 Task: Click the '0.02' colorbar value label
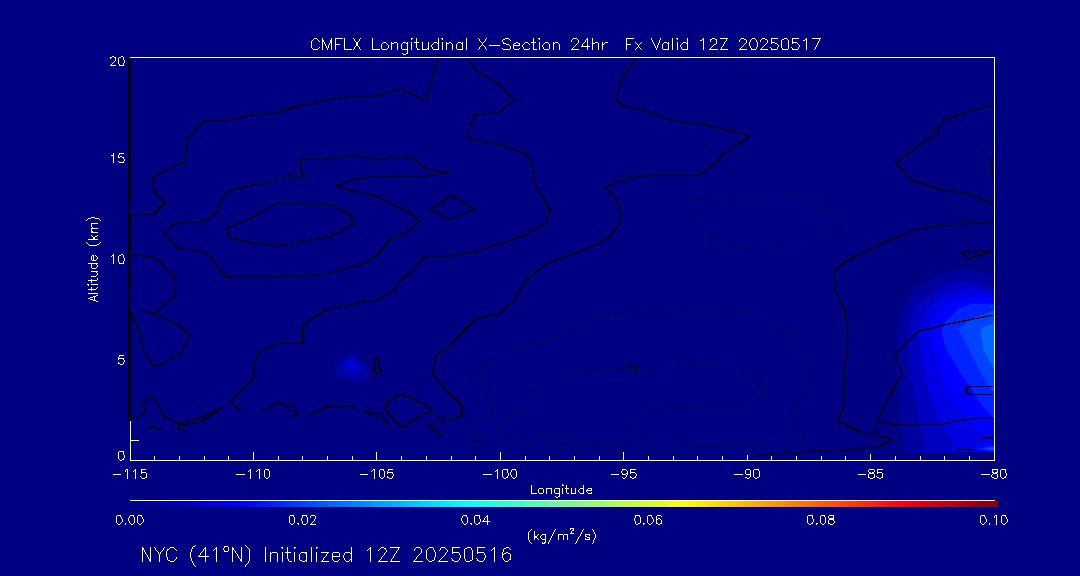pos(302,520)
